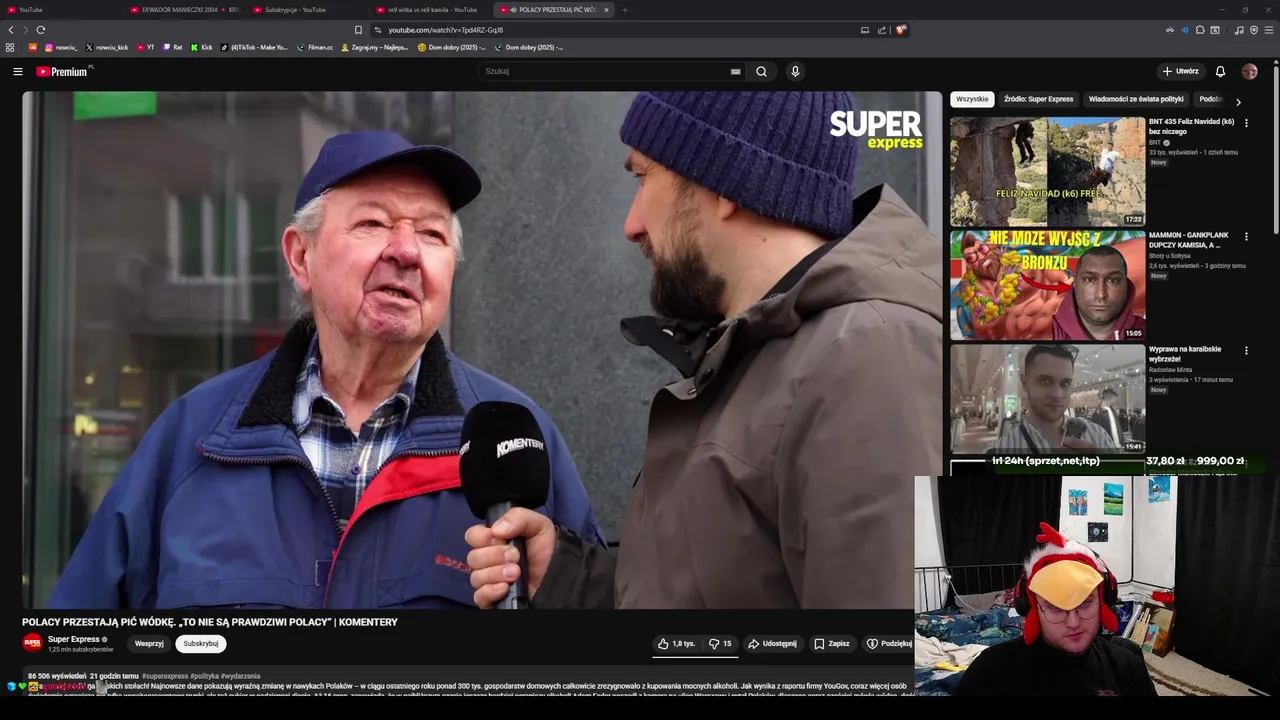
Task: Go back in browser history
Action: point(11,30)
